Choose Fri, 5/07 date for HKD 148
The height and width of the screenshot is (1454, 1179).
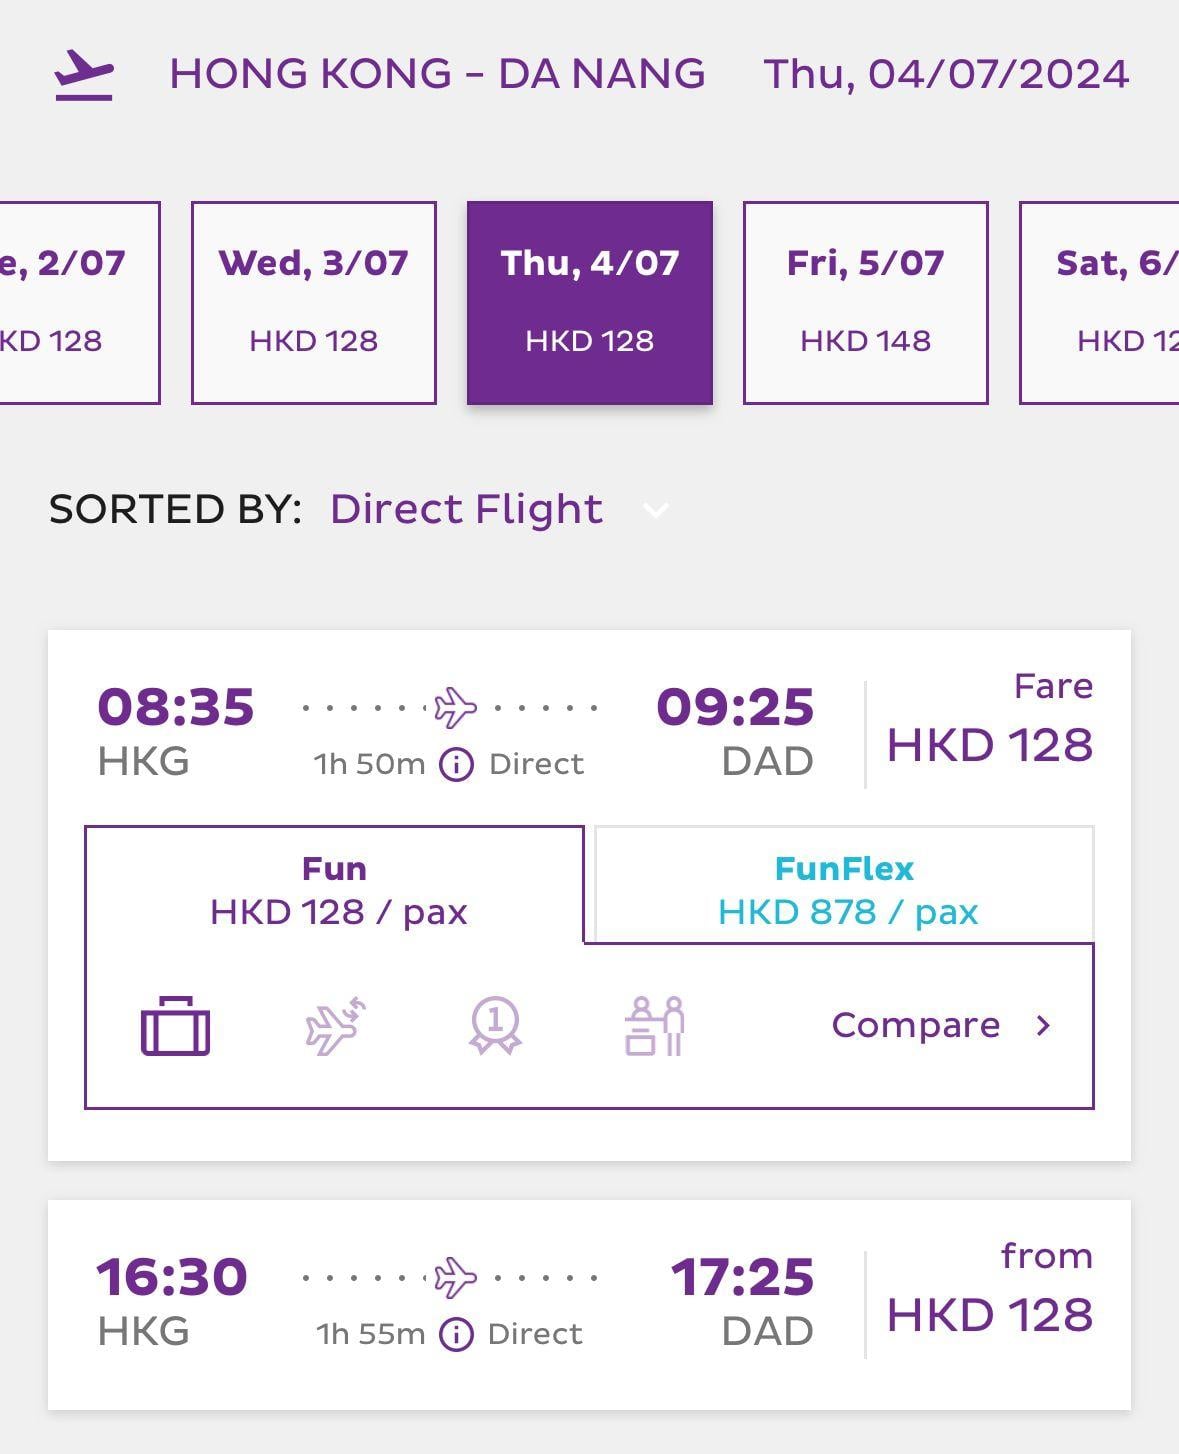tap(865, 302)
